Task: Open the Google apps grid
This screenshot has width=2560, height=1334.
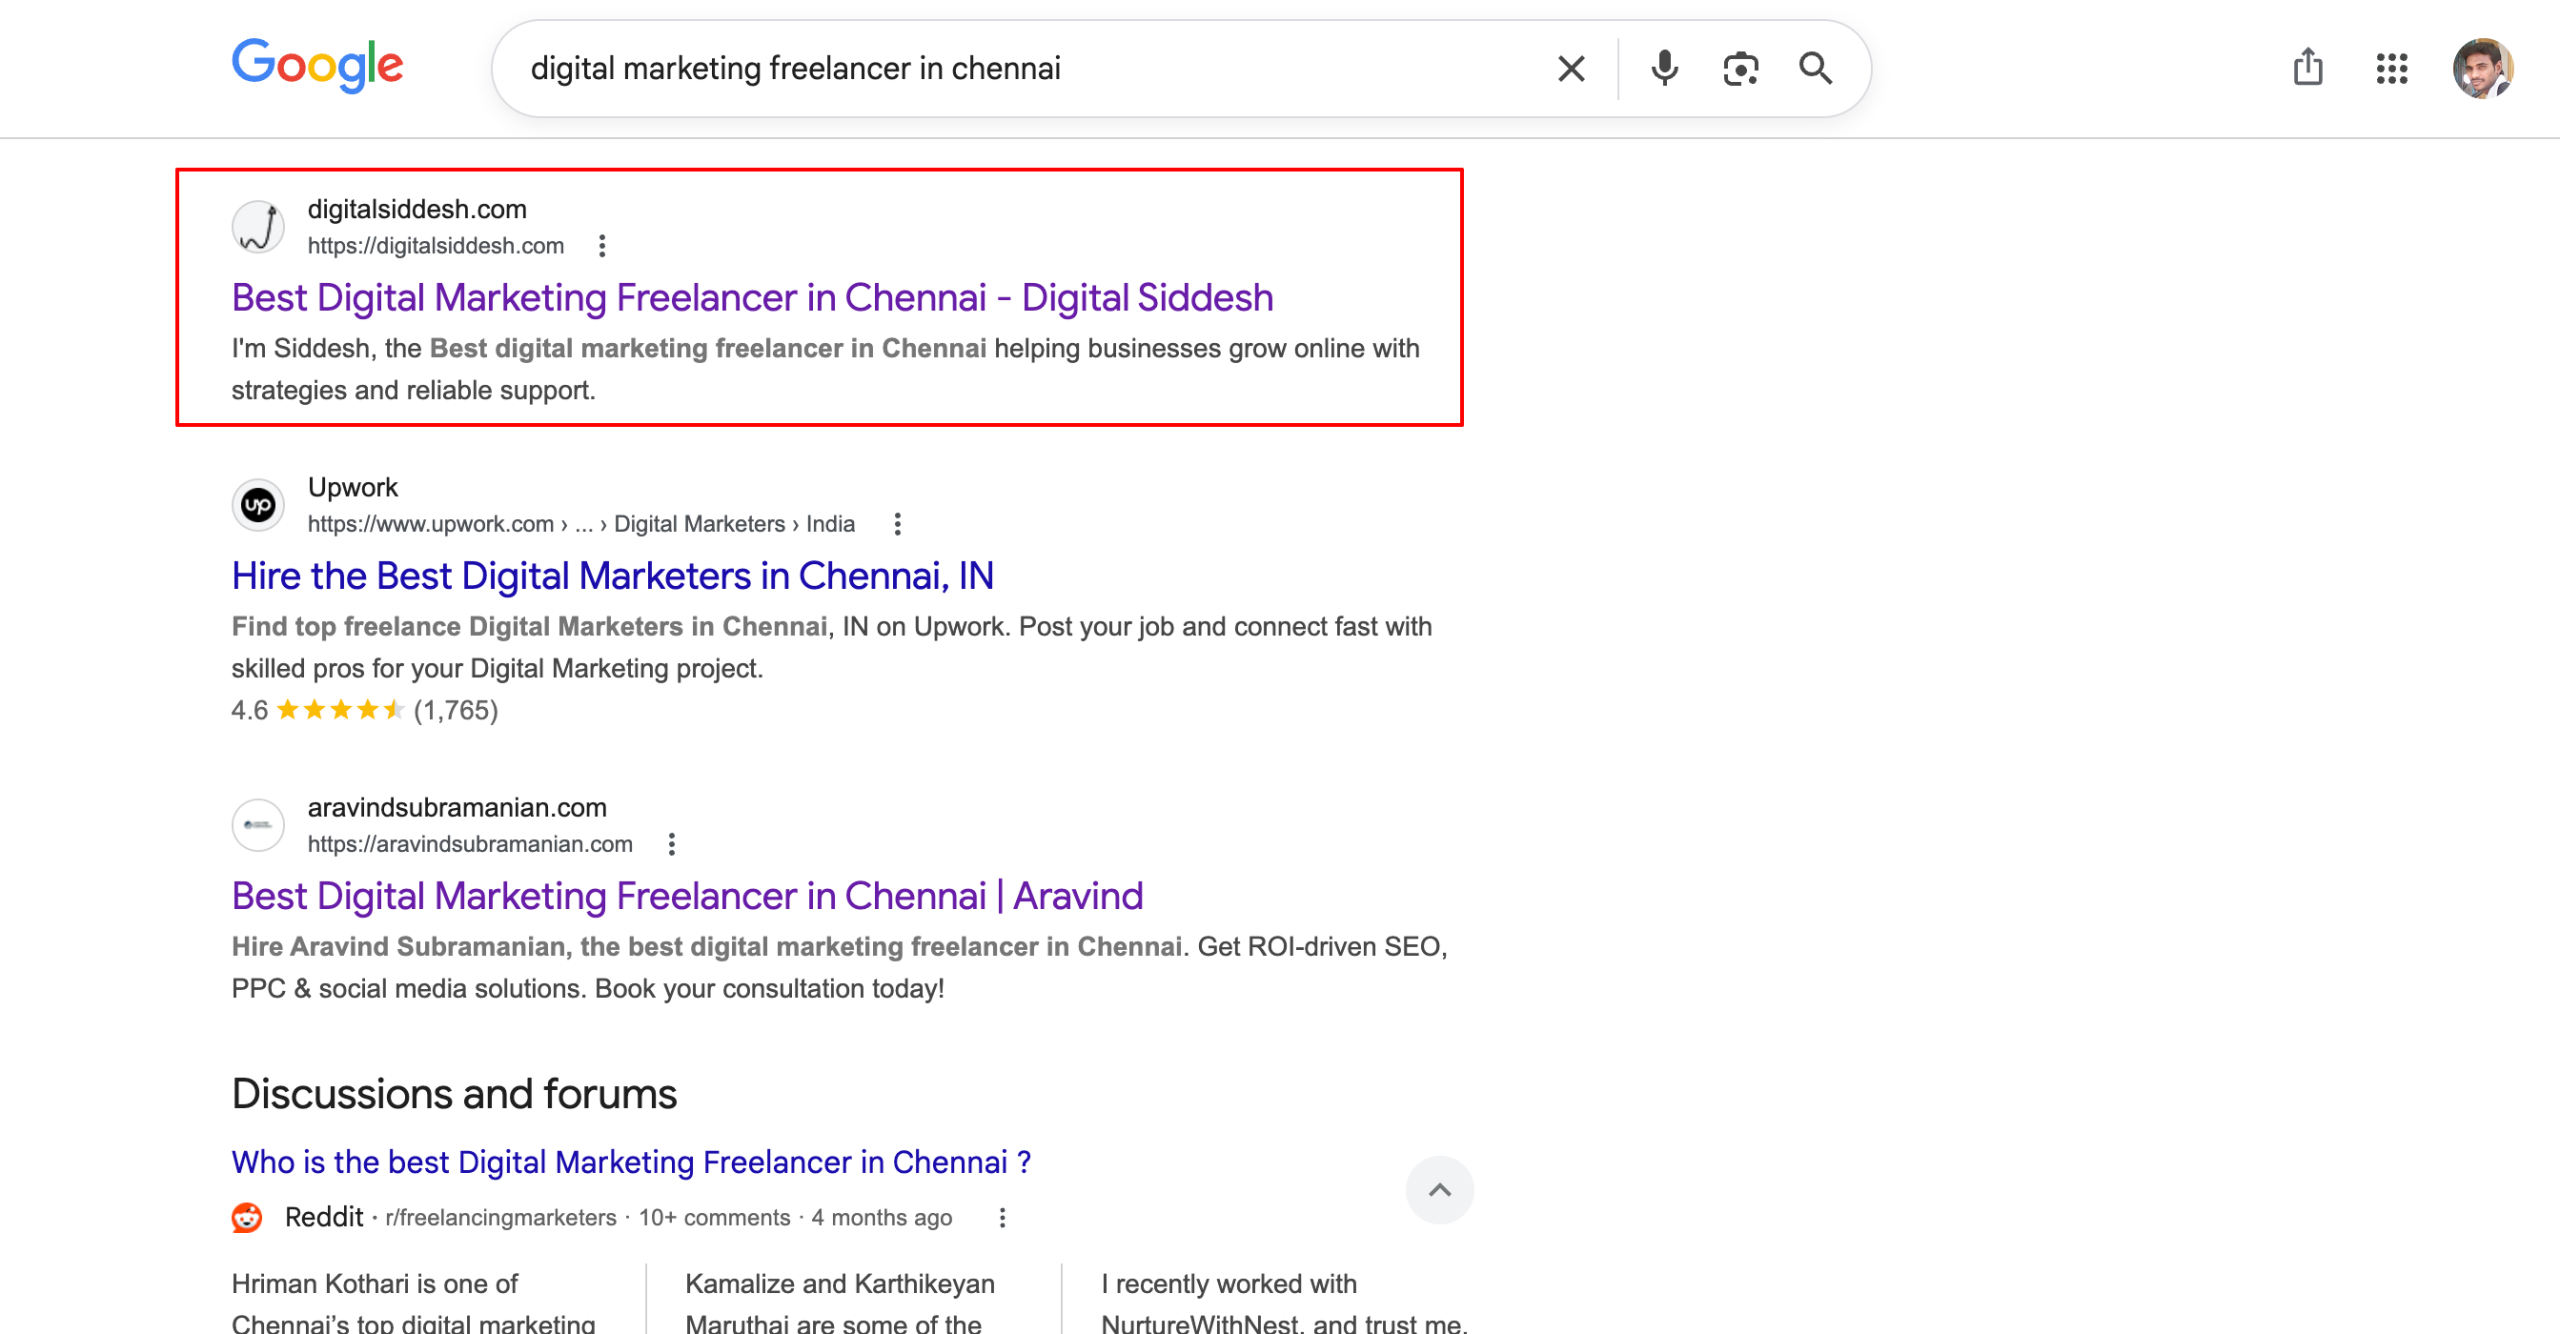Action: [x=2392, y=69]
